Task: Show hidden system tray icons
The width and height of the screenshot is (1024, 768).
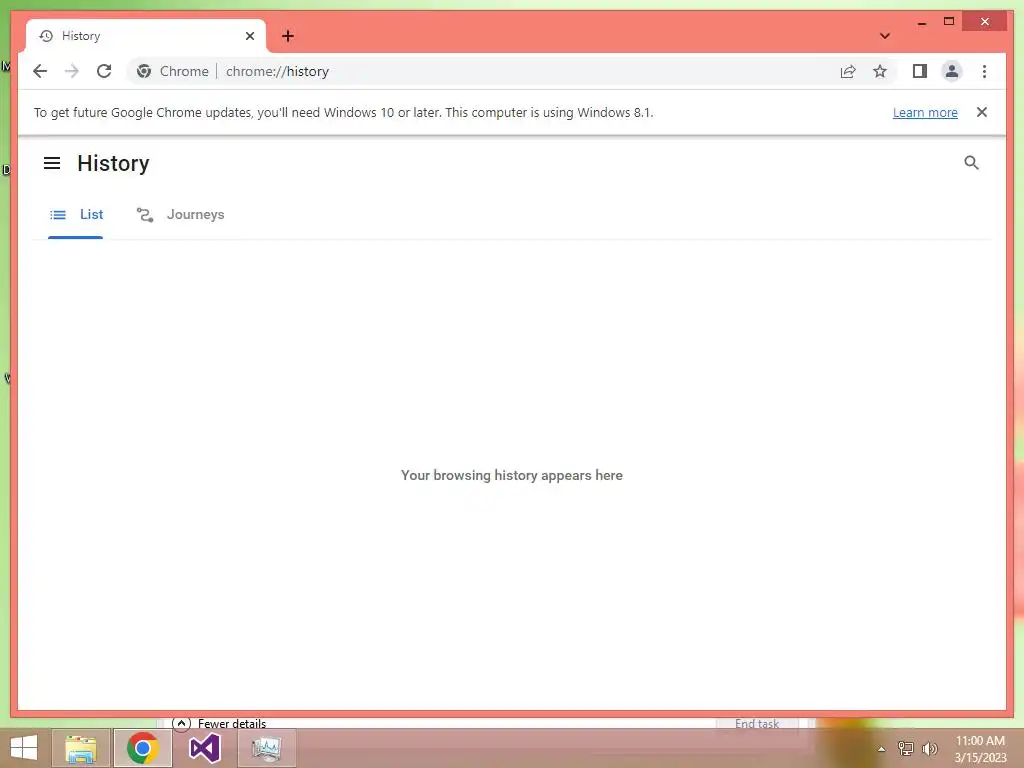Action: (881, 749)
